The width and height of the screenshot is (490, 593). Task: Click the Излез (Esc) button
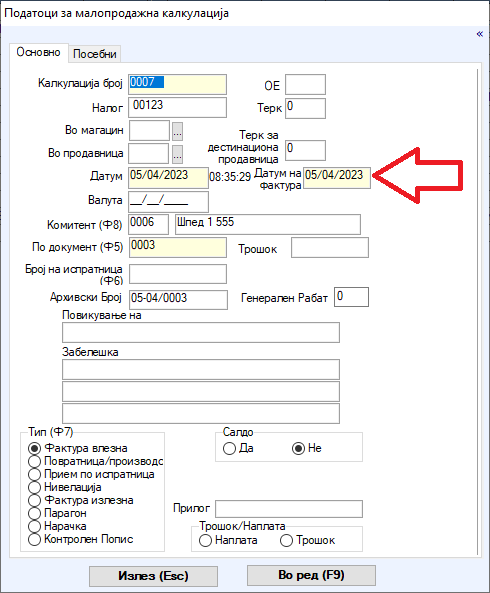(x=153, y=576)
